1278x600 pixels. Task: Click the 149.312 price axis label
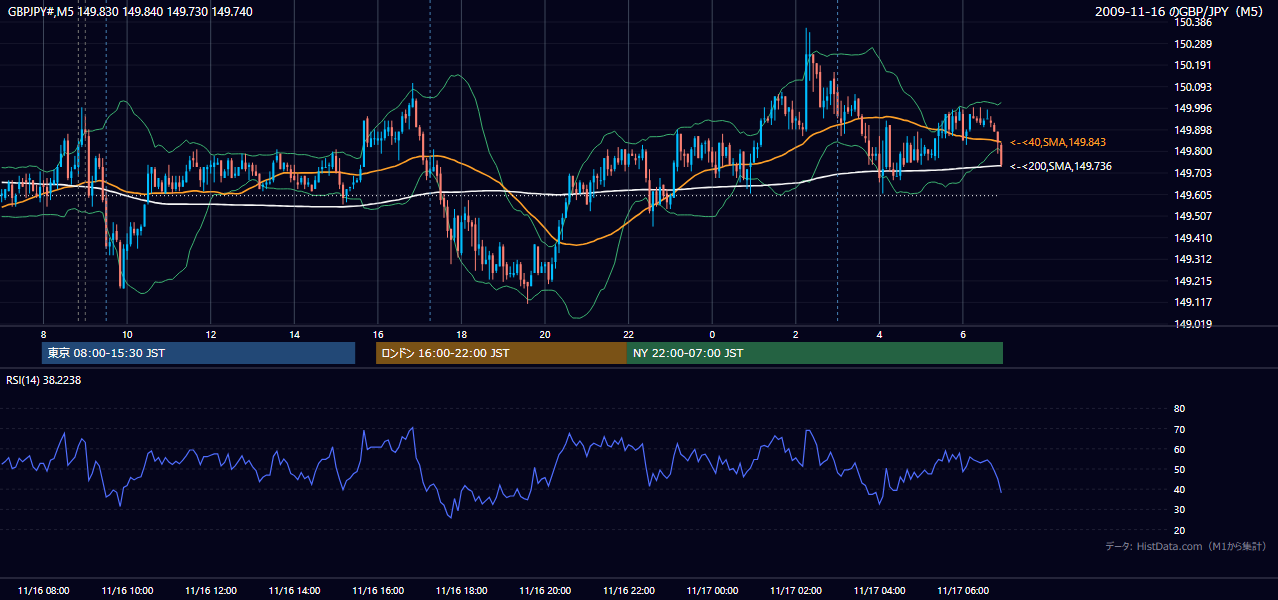(1193, 259)
